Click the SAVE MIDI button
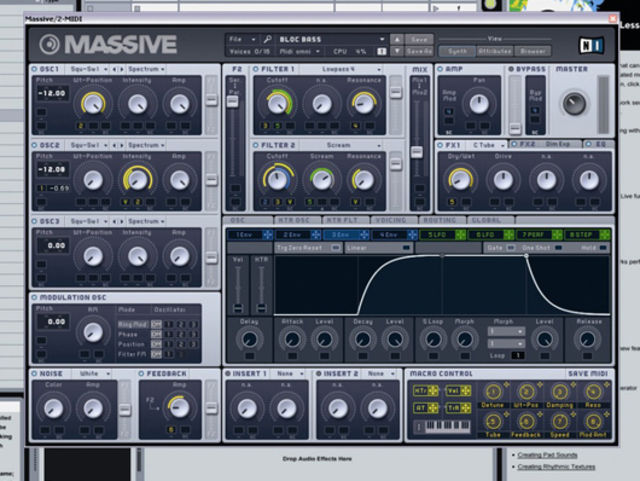 pyautogui.click(x=588, y=374)
